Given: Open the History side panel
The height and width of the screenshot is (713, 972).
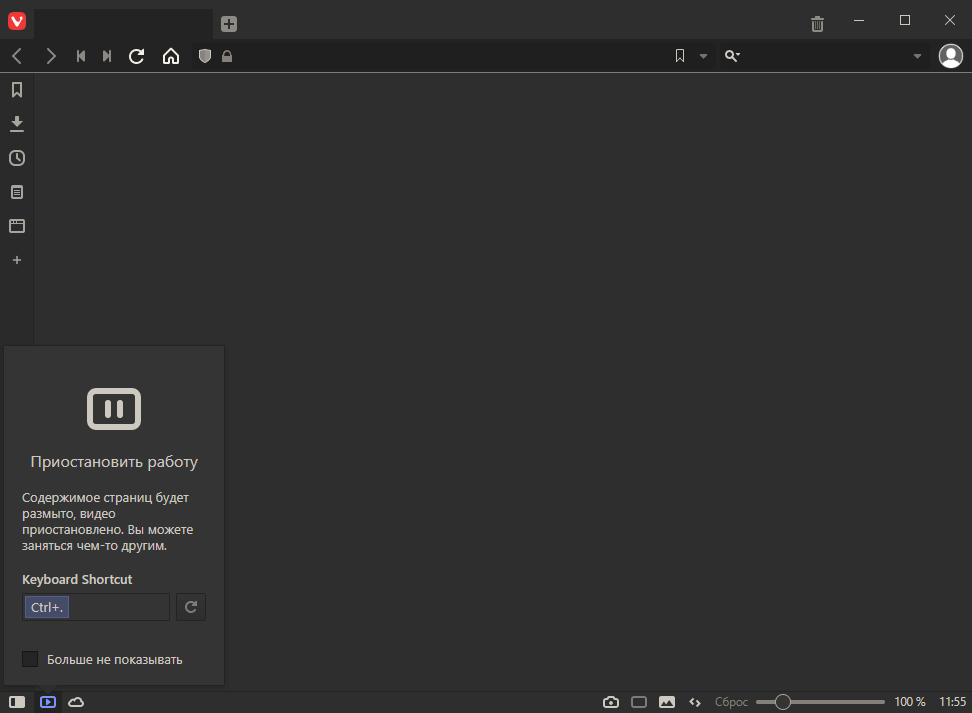Looking at the screenshot, I should [x=17, y=158].
